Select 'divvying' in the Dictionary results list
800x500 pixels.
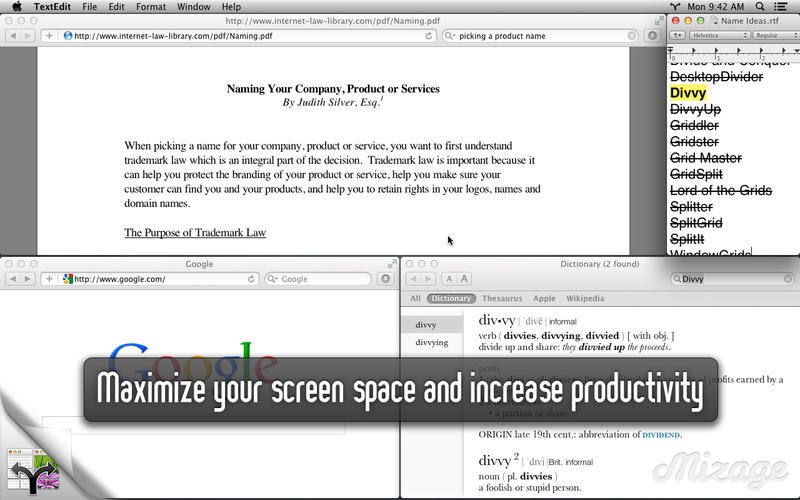coord(432,342)
